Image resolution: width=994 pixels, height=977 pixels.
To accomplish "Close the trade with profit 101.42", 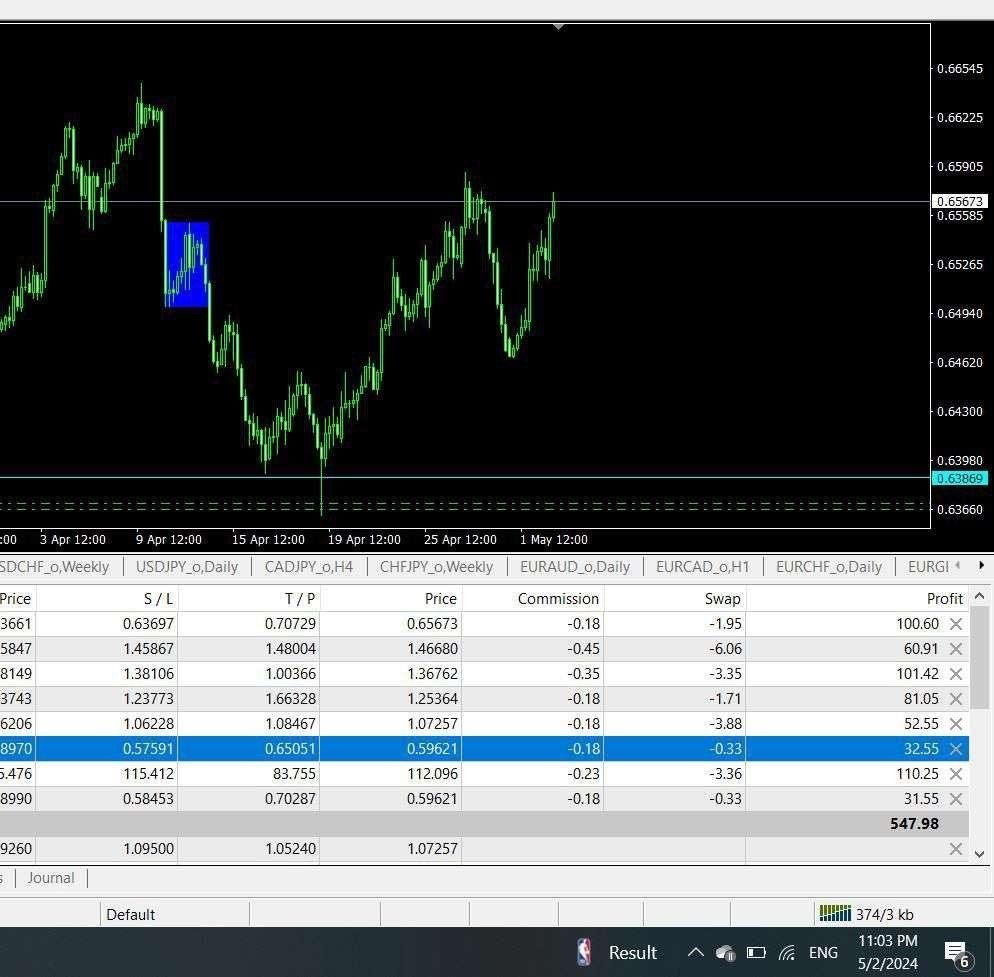I will pyautogui.click(x=956, y=674).
